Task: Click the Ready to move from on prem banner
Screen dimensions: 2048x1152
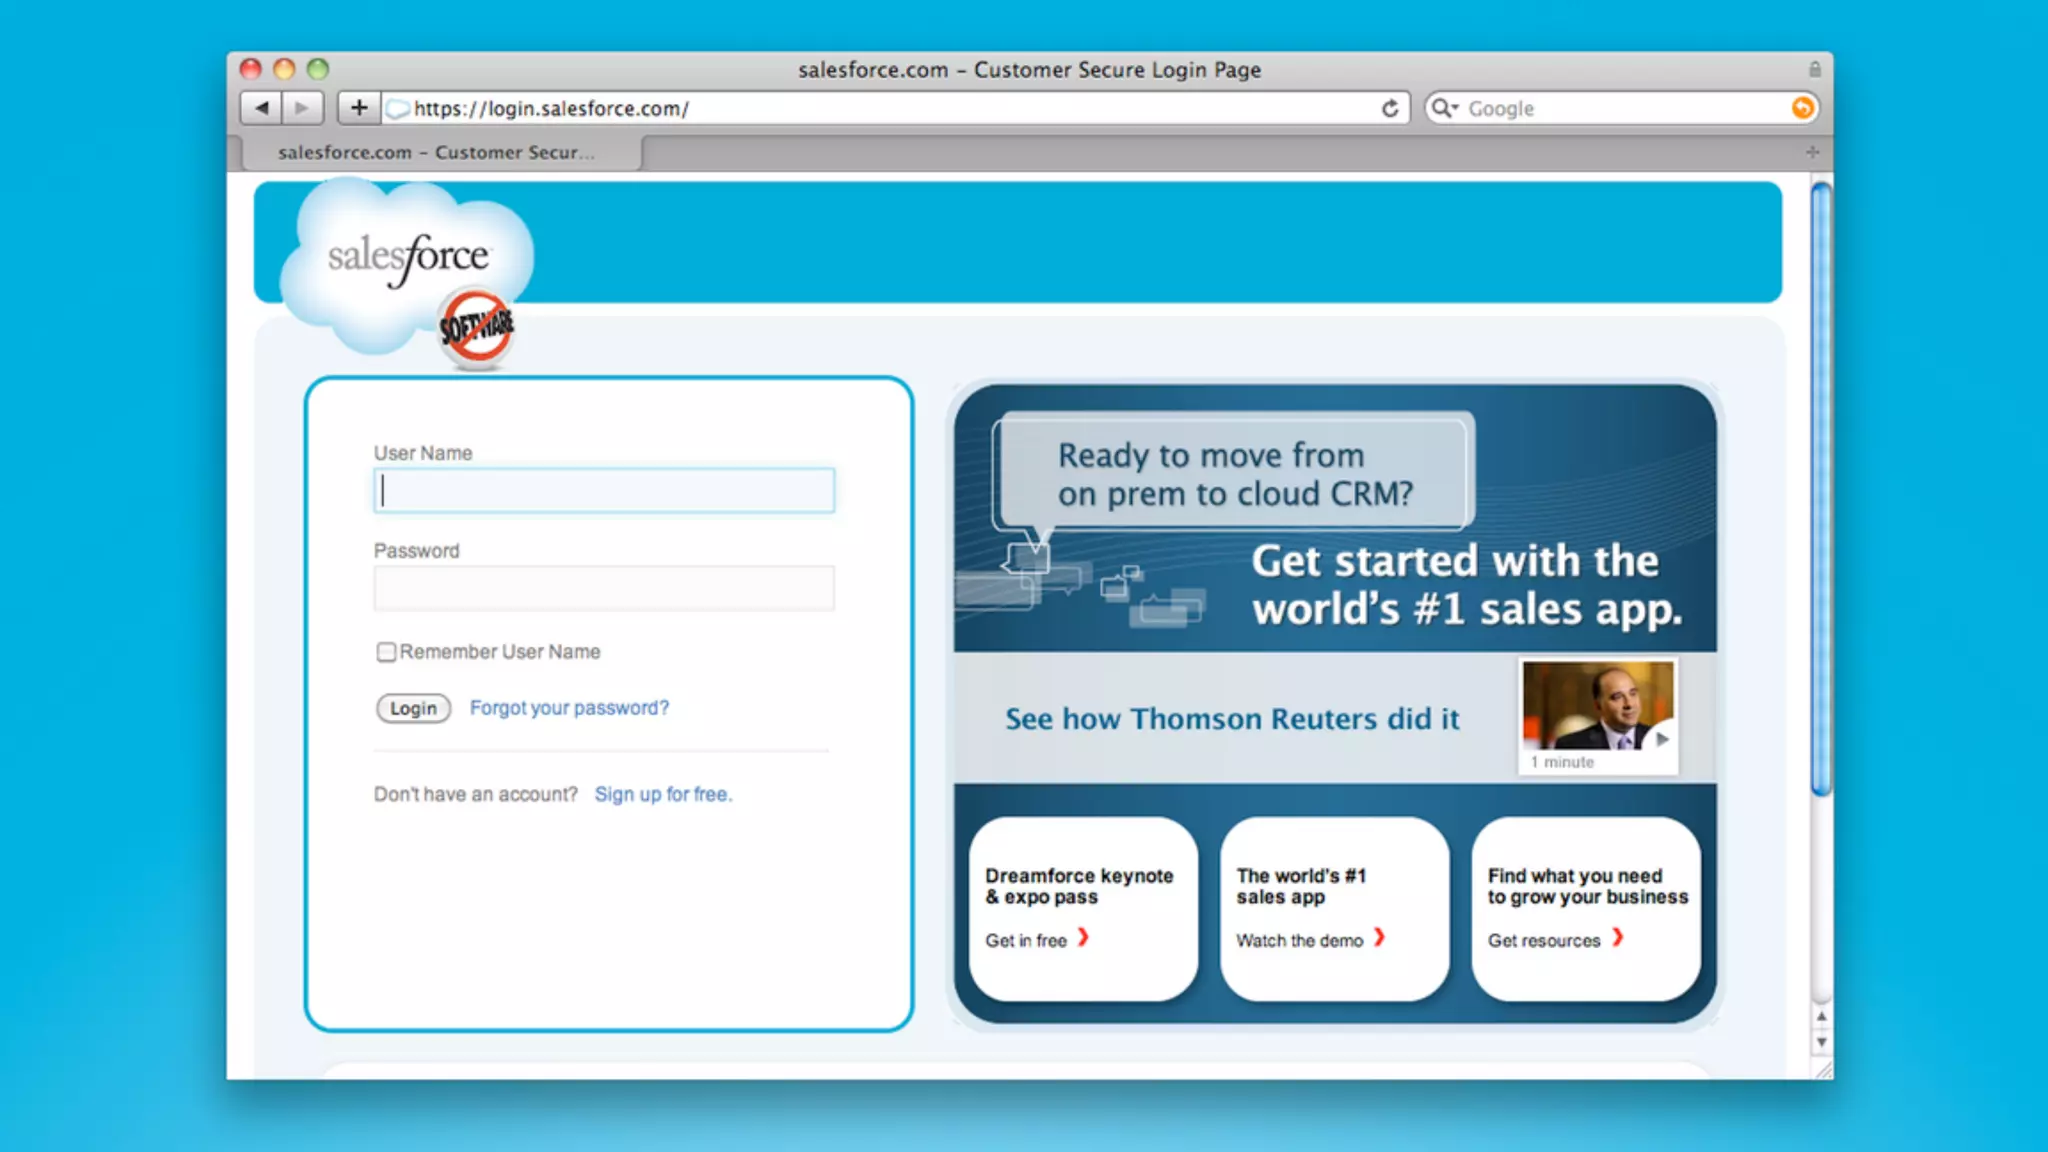Action: [1234, 473]
